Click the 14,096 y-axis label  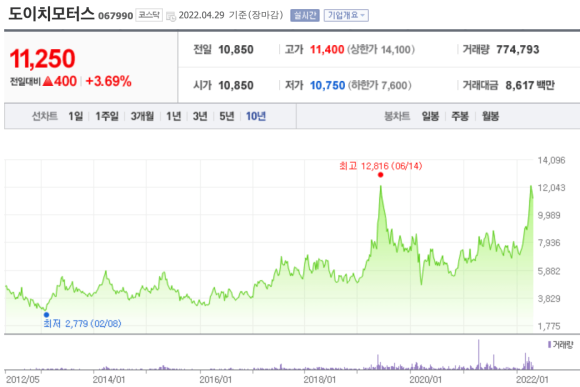coord(551,161)
